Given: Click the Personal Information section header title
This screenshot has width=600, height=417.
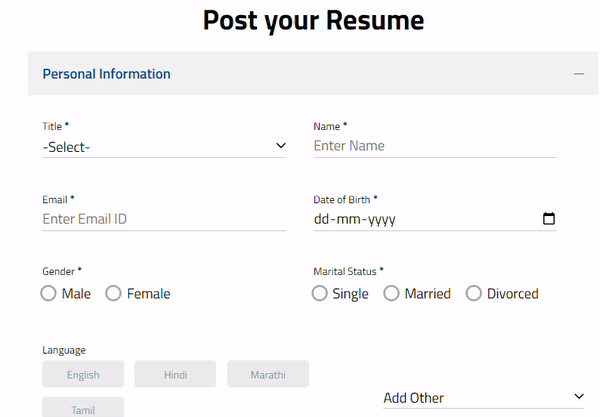Looking at the screenshot, I should (106, 74).
